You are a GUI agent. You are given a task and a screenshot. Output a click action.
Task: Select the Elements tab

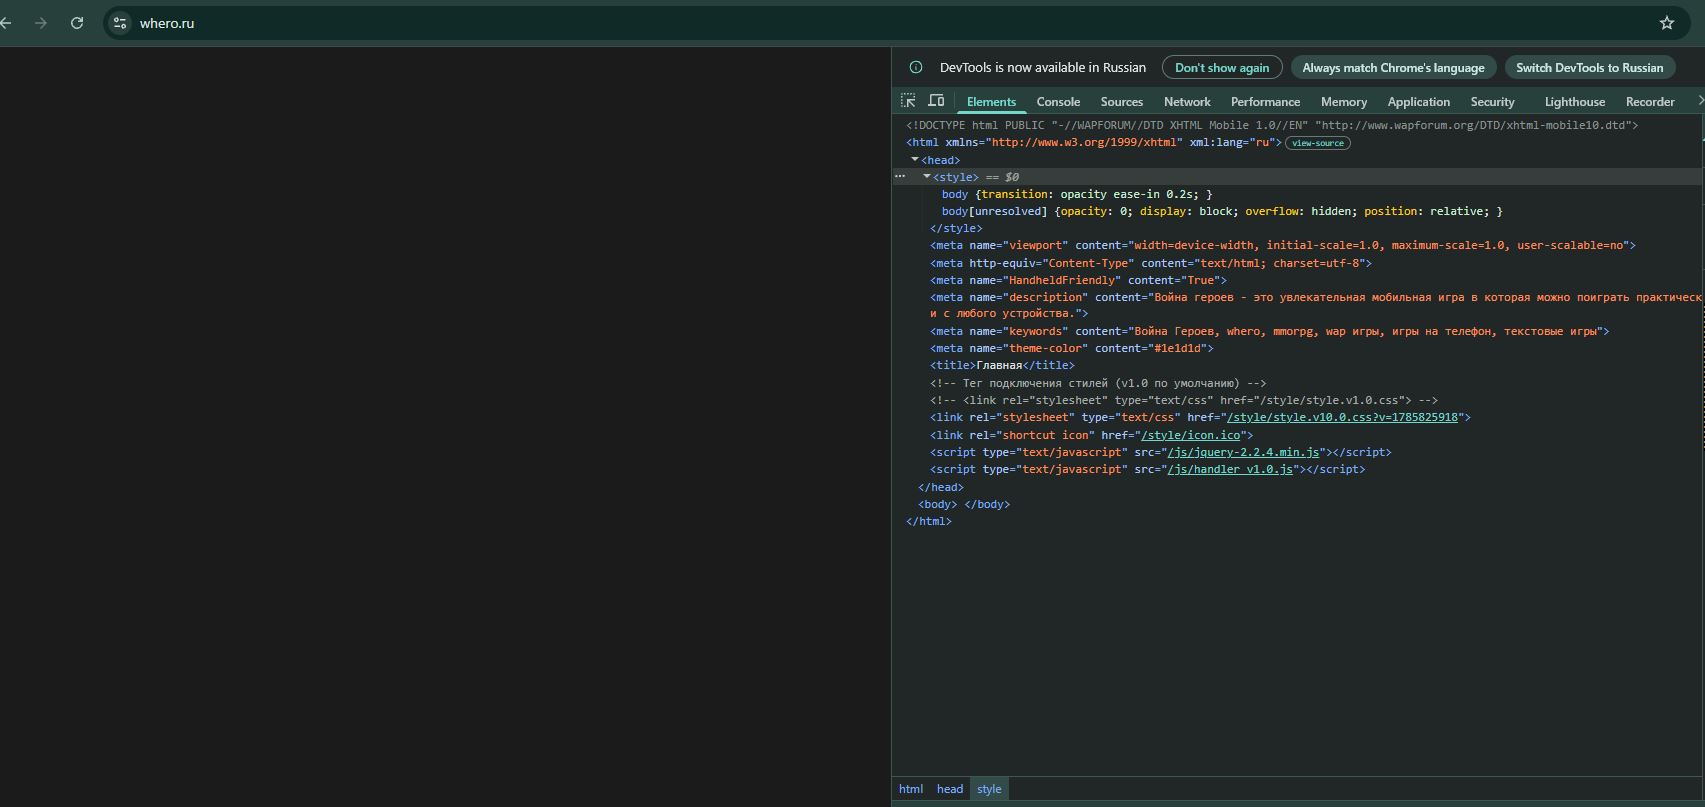click(x=991, y=102)
